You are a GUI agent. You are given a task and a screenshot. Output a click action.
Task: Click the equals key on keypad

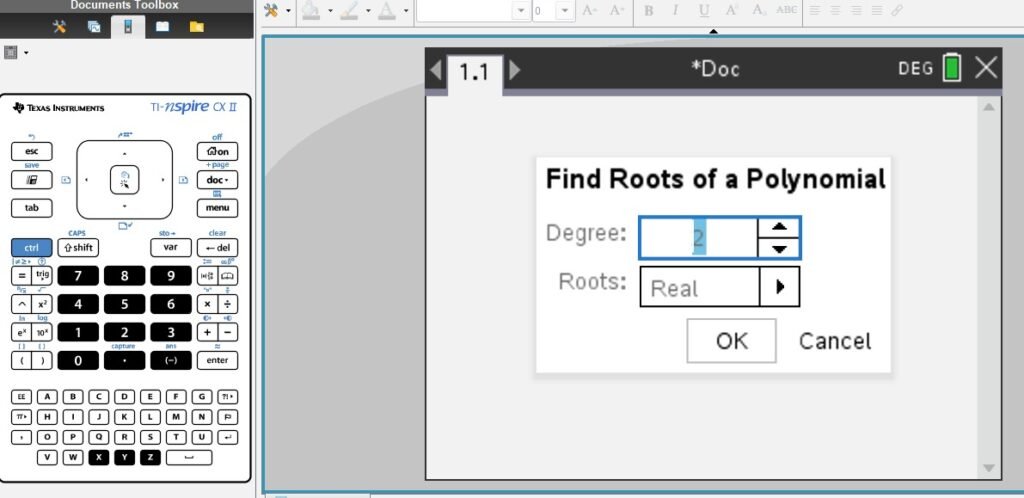point(22,276)
